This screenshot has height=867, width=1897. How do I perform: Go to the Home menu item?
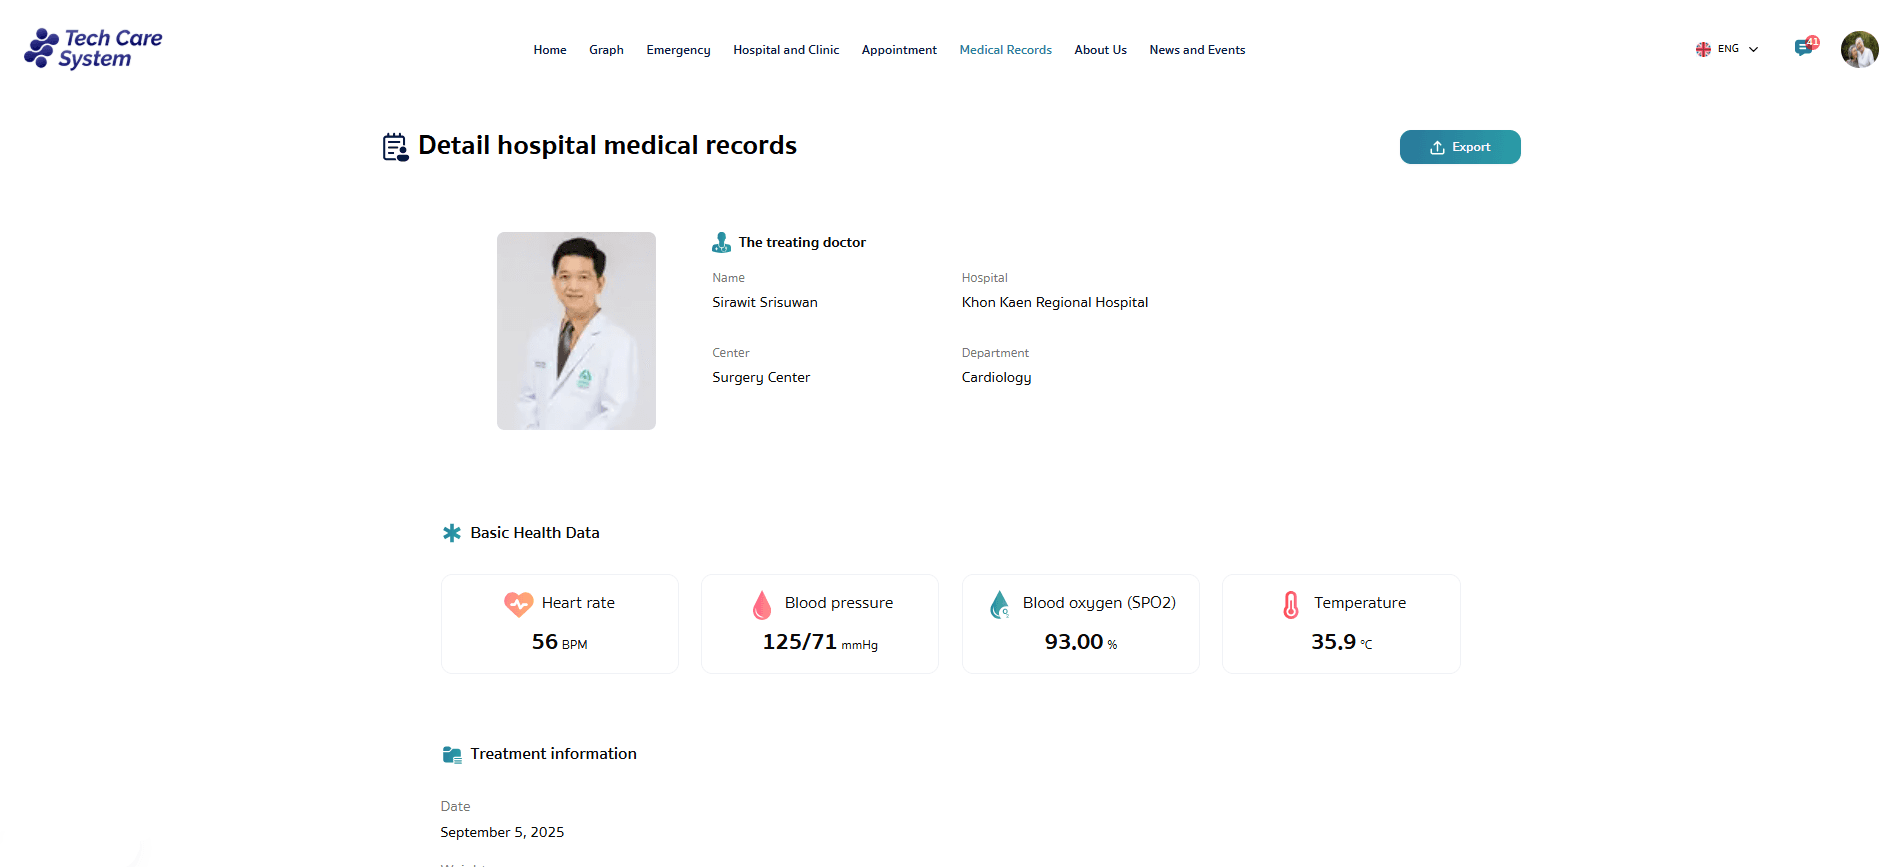tap(549, 50)
